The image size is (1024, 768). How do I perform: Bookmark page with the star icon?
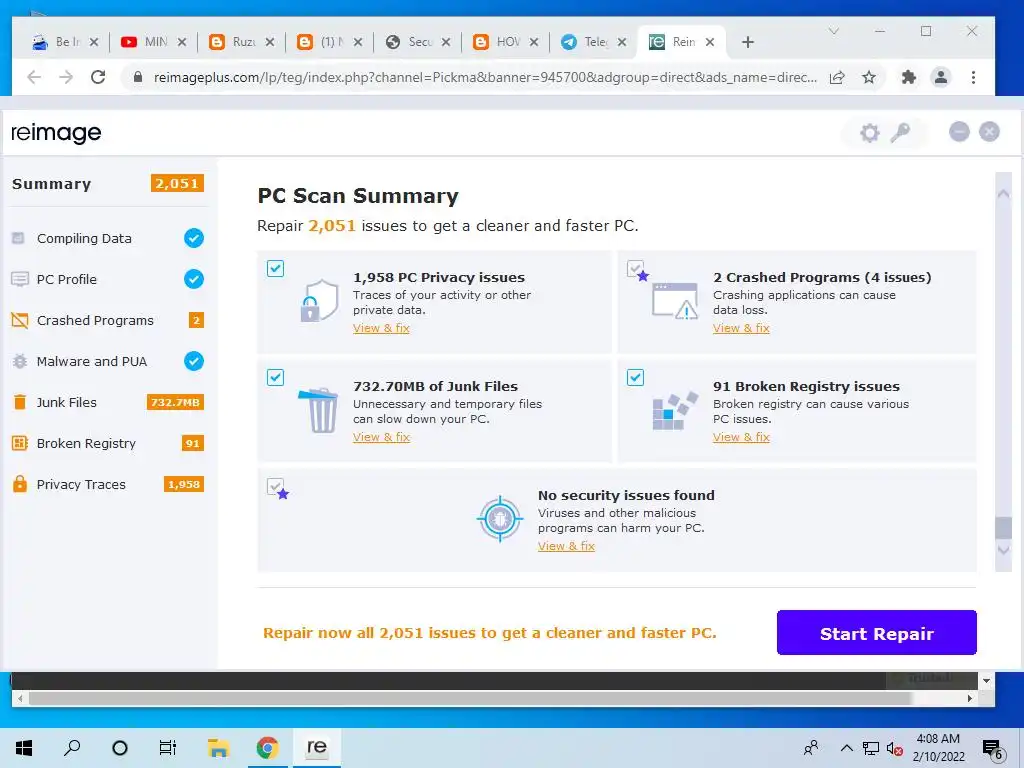point(869,78)
